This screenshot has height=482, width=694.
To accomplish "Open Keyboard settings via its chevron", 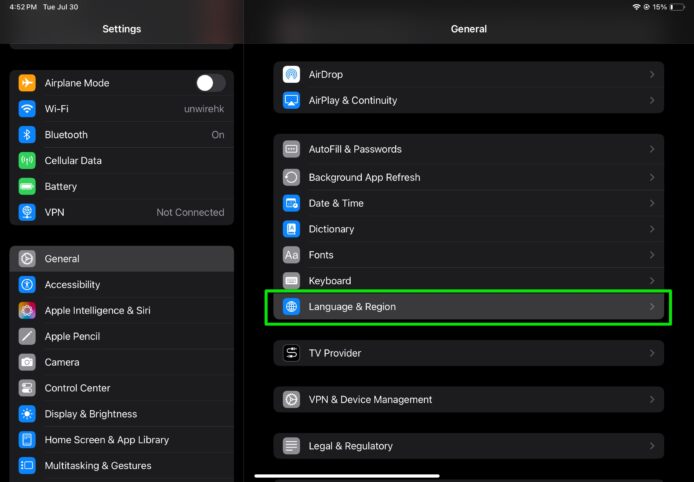I will coord(651,281).
